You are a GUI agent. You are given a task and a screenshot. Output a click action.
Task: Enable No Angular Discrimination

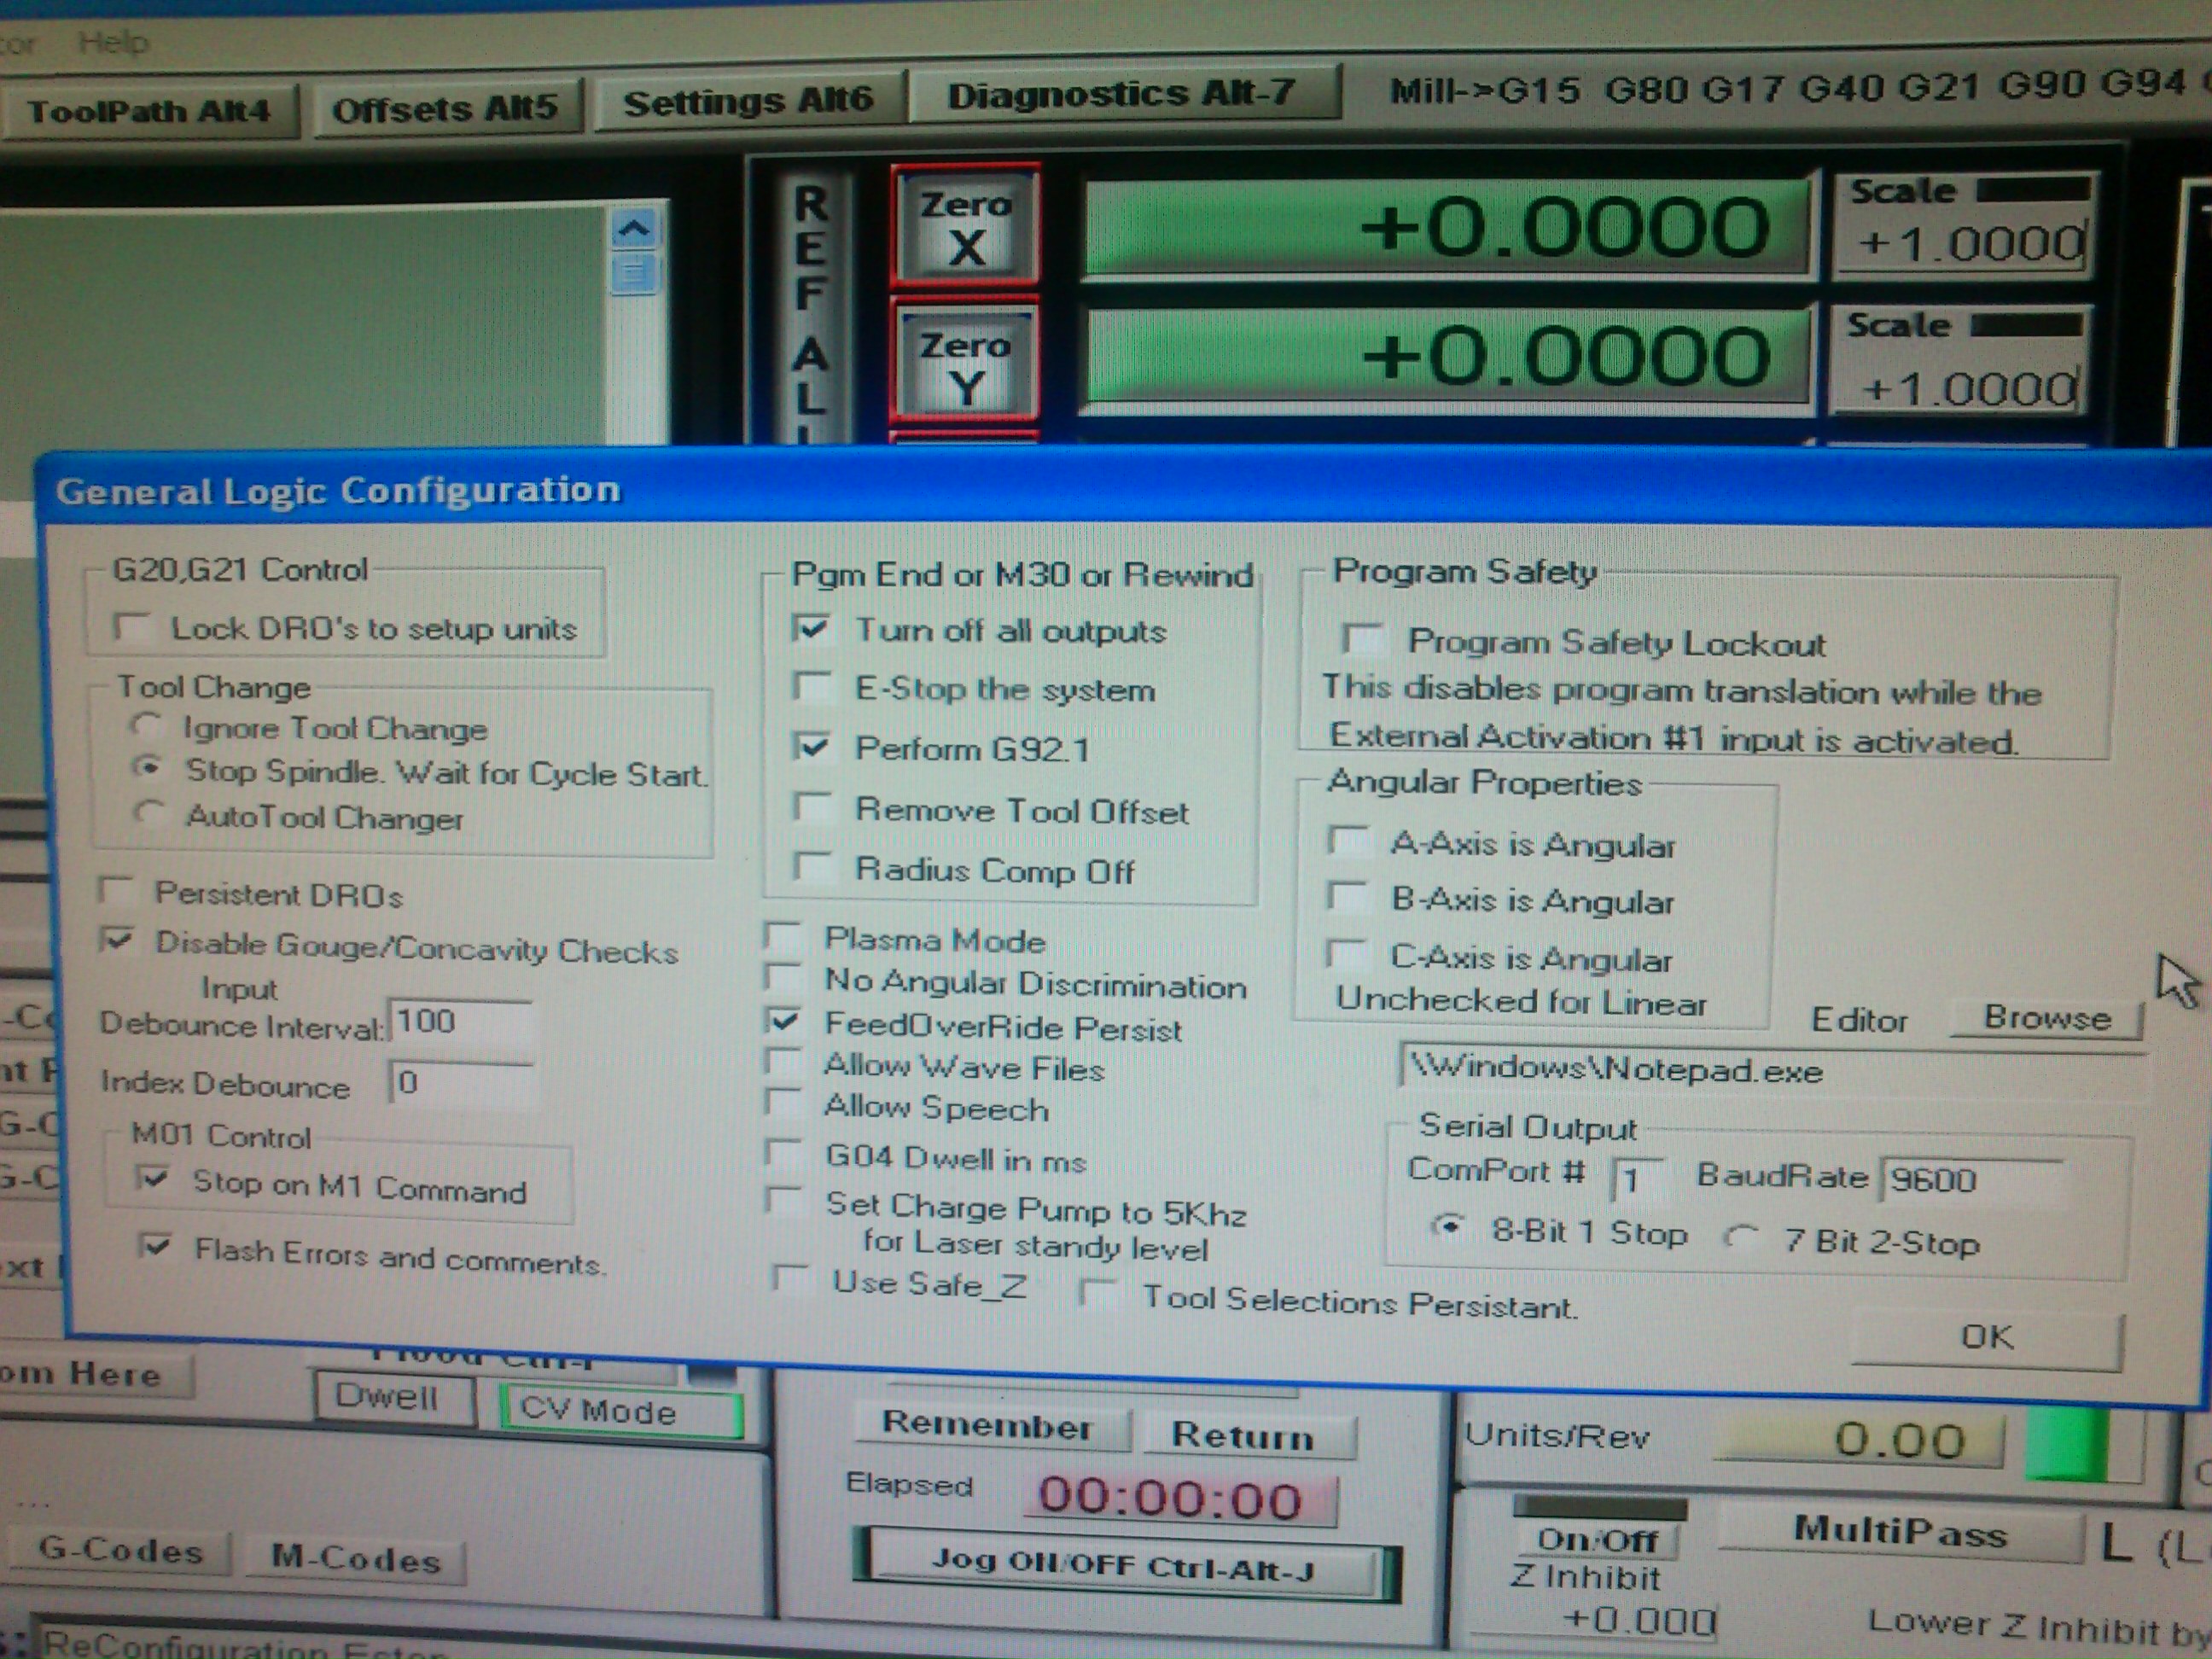coord(782,979)
